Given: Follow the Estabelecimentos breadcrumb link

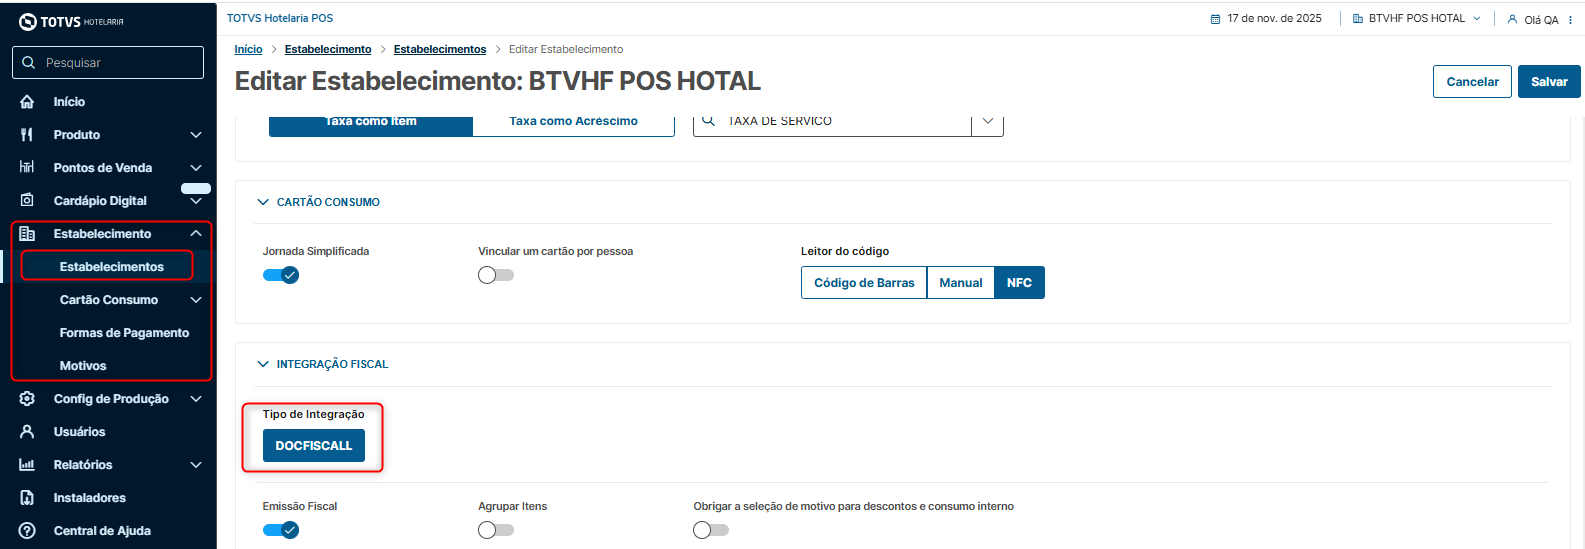Looking at the screenshot, I should (440, 49).
